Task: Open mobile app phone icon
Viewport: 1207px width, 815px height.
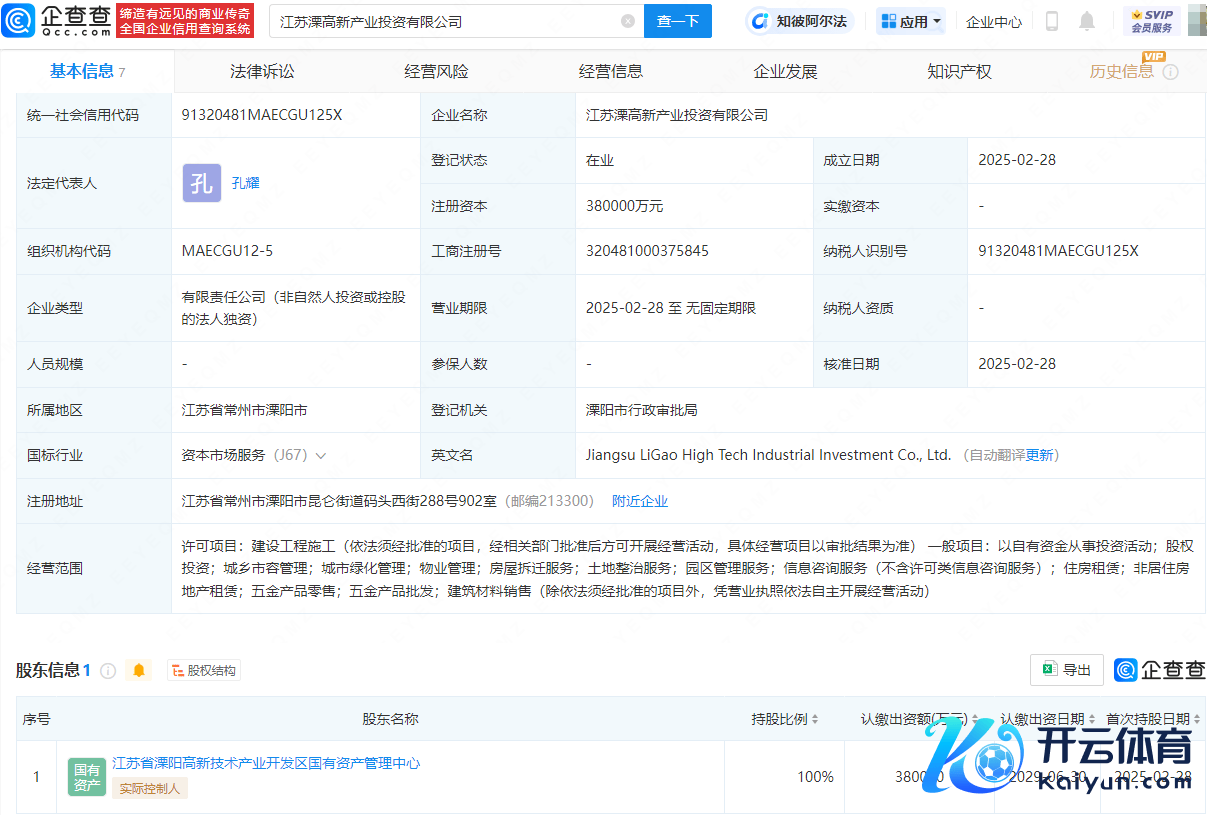Action: [1052, 21]
